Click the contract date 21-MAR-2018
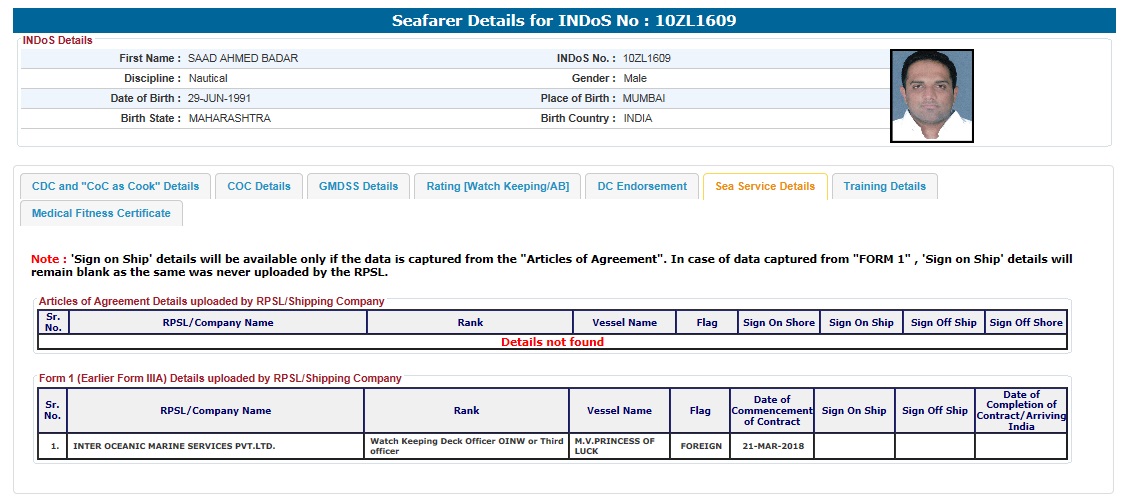Viewport: 1146px width, 496px height. coord(772,446)
